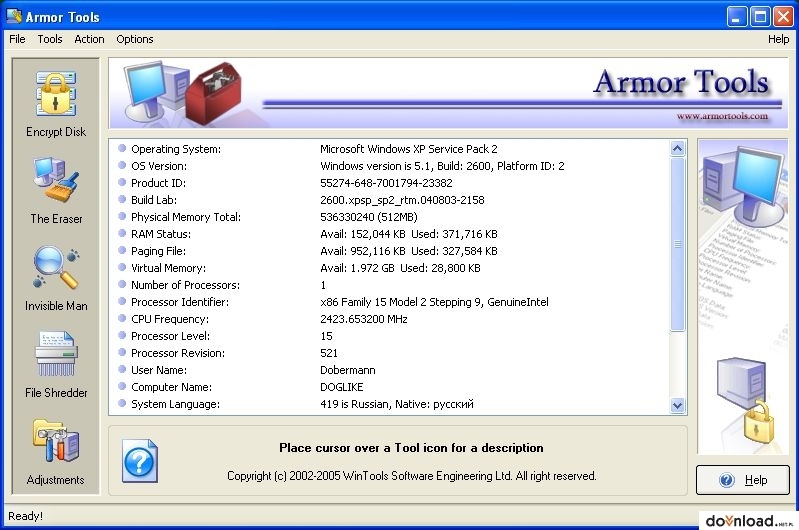Open the Action menu

89,39
